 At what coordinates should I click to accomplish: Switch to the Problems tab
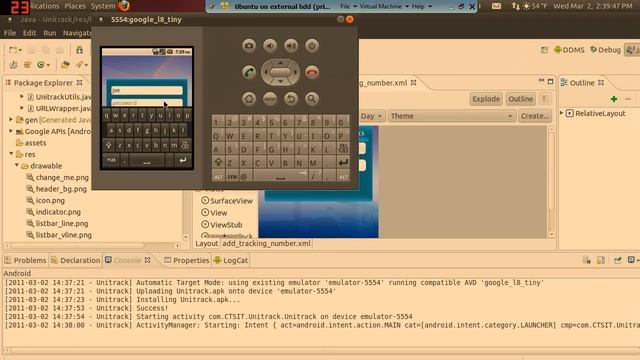pyautogui.click(x=25, y=260)
